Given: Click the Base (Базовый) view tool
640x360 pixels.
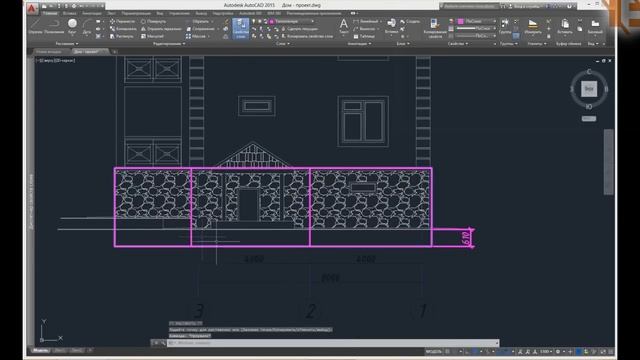Looking at the screenshot, I should pos(595,27).
